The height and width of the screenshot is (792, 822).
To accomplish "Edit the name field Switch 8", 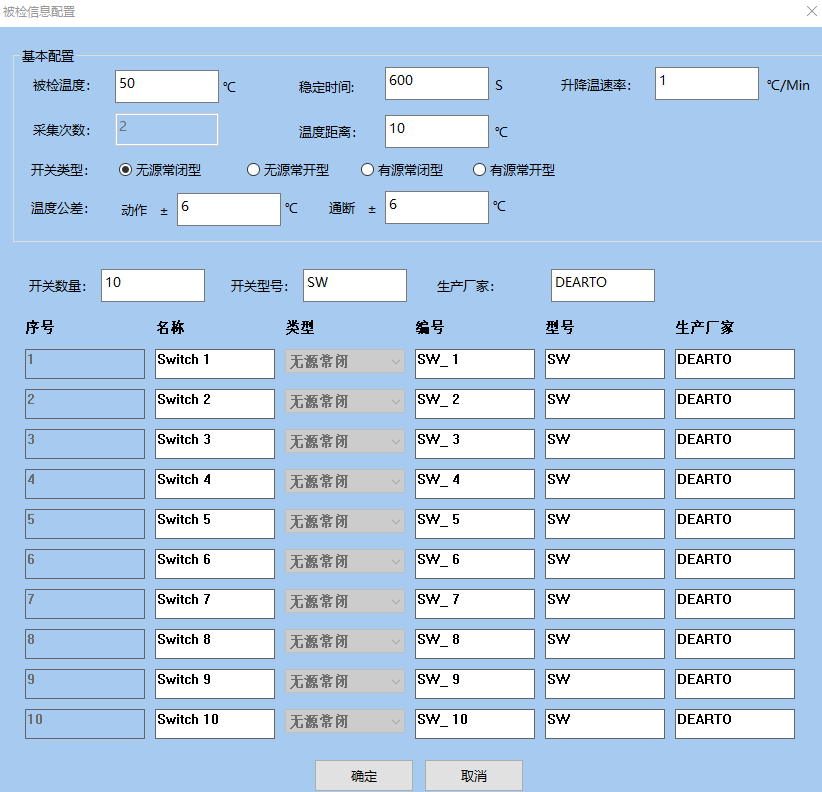I will [x=215, y=644].
